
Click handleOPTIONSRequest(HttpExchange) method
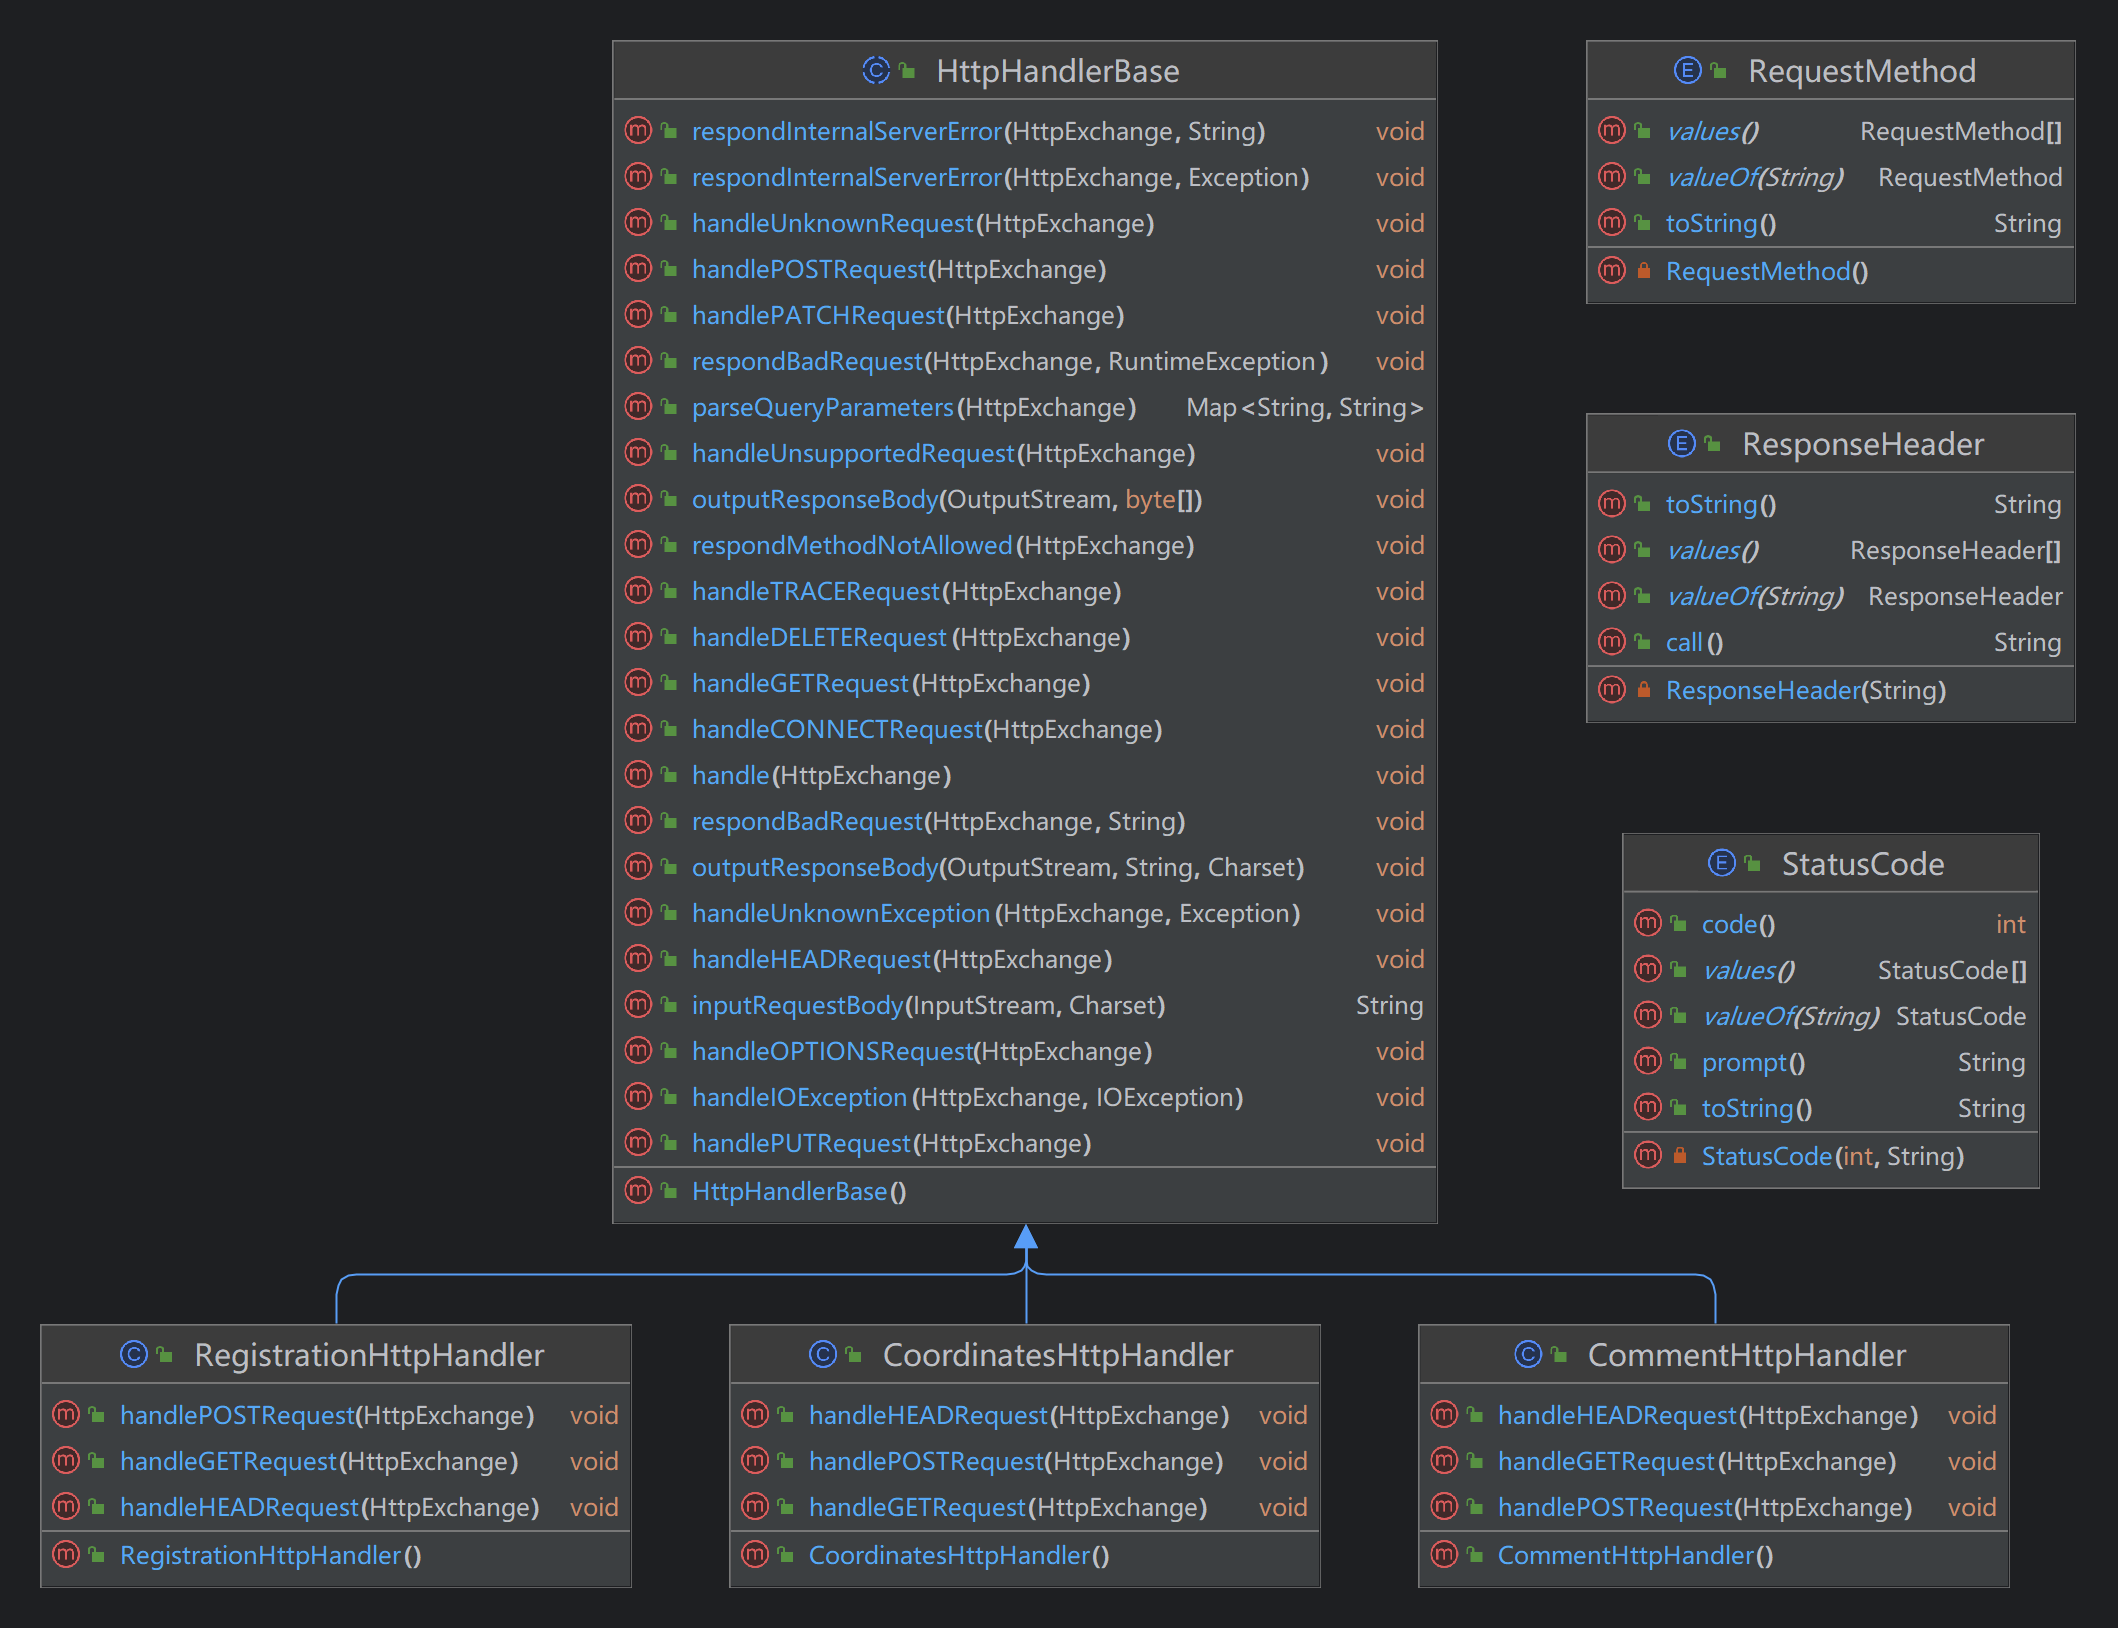click(922, 1051)
